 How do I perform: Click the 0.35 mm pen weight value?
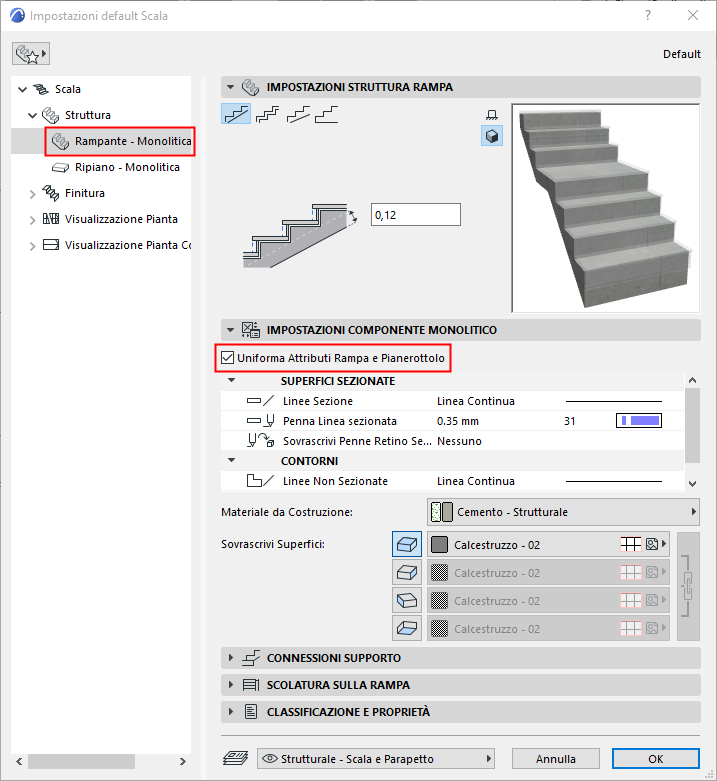[458, 421]
